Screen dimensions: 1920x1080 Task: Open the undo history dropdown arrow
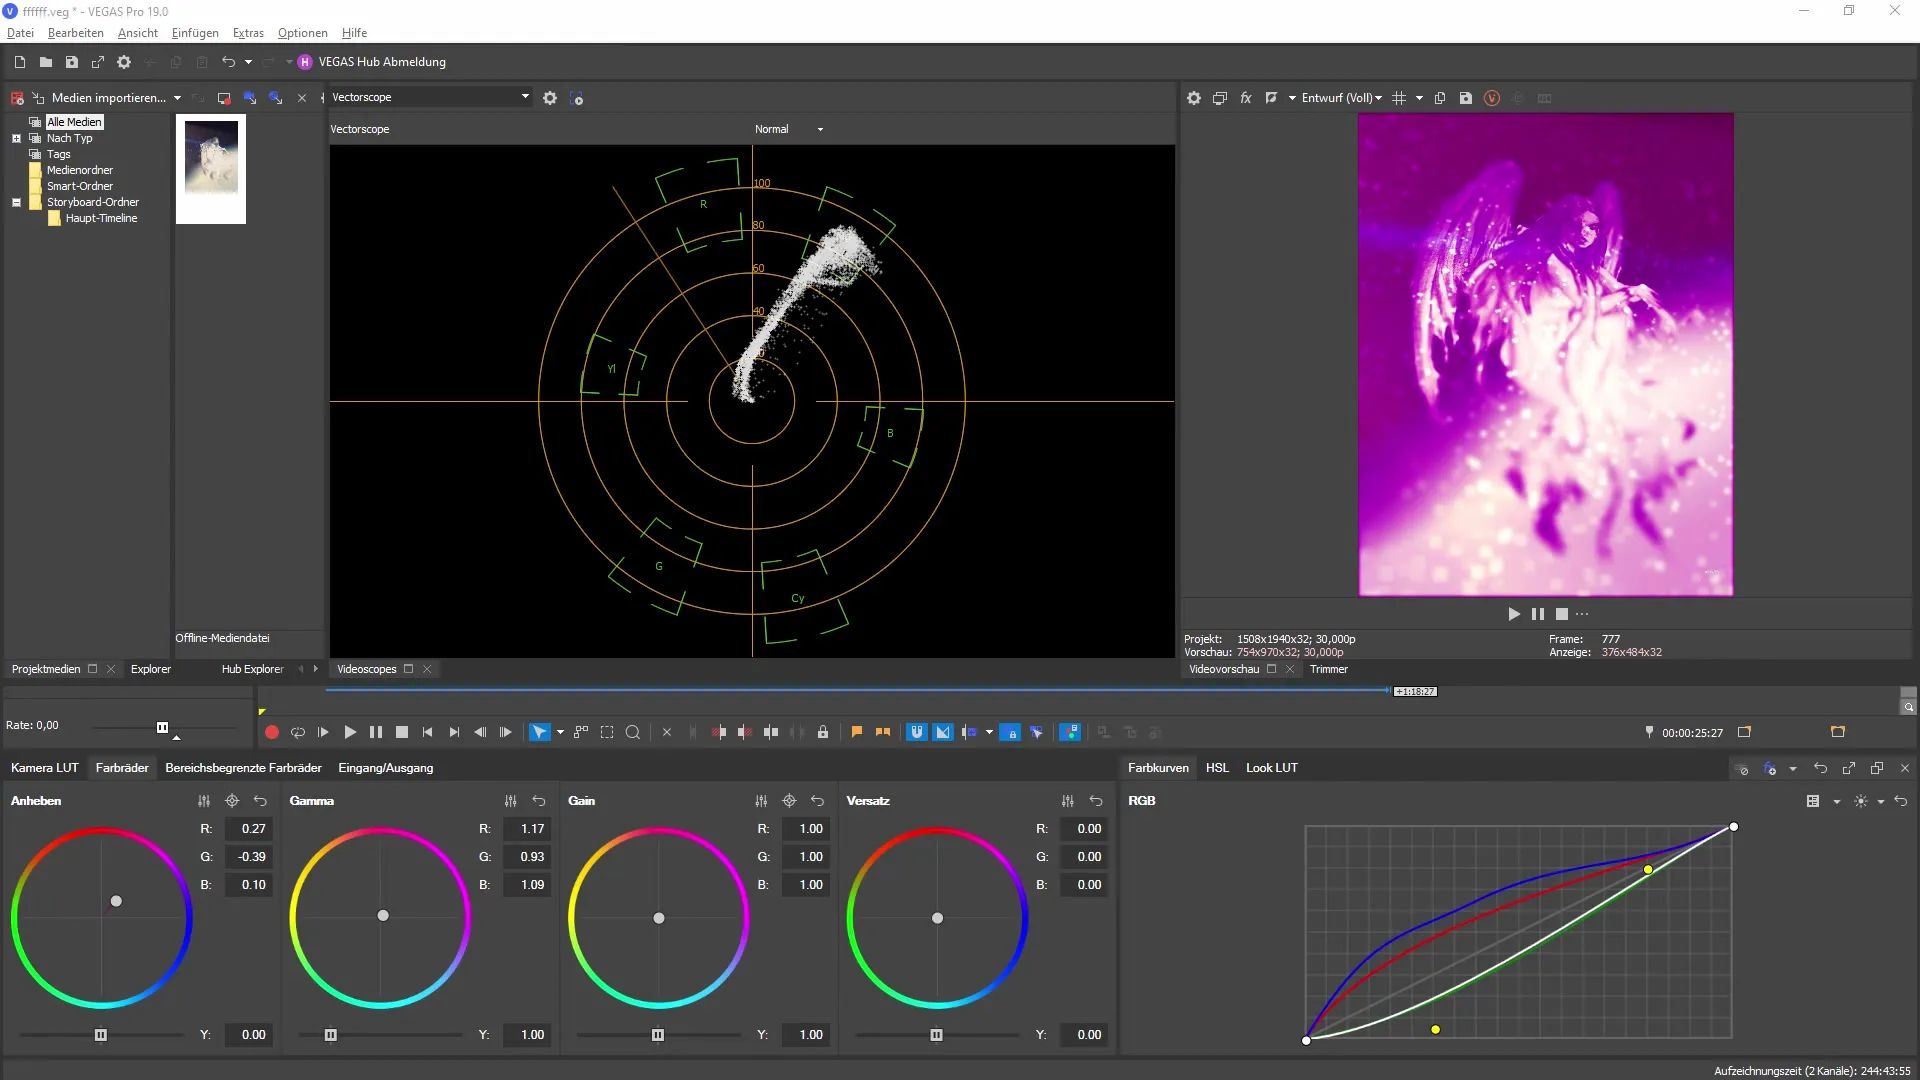(x=248, y=62)
